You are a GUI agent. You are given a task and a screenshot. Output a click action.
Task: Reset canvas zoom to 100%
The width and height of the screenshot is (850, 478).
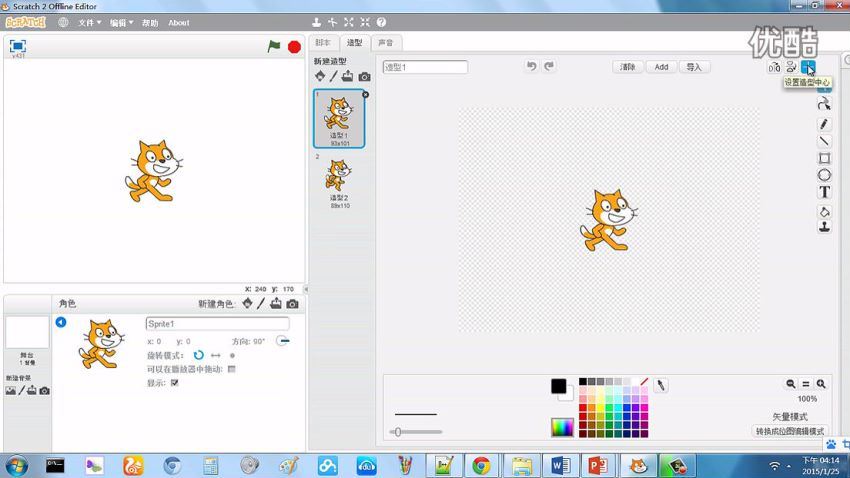806,384
